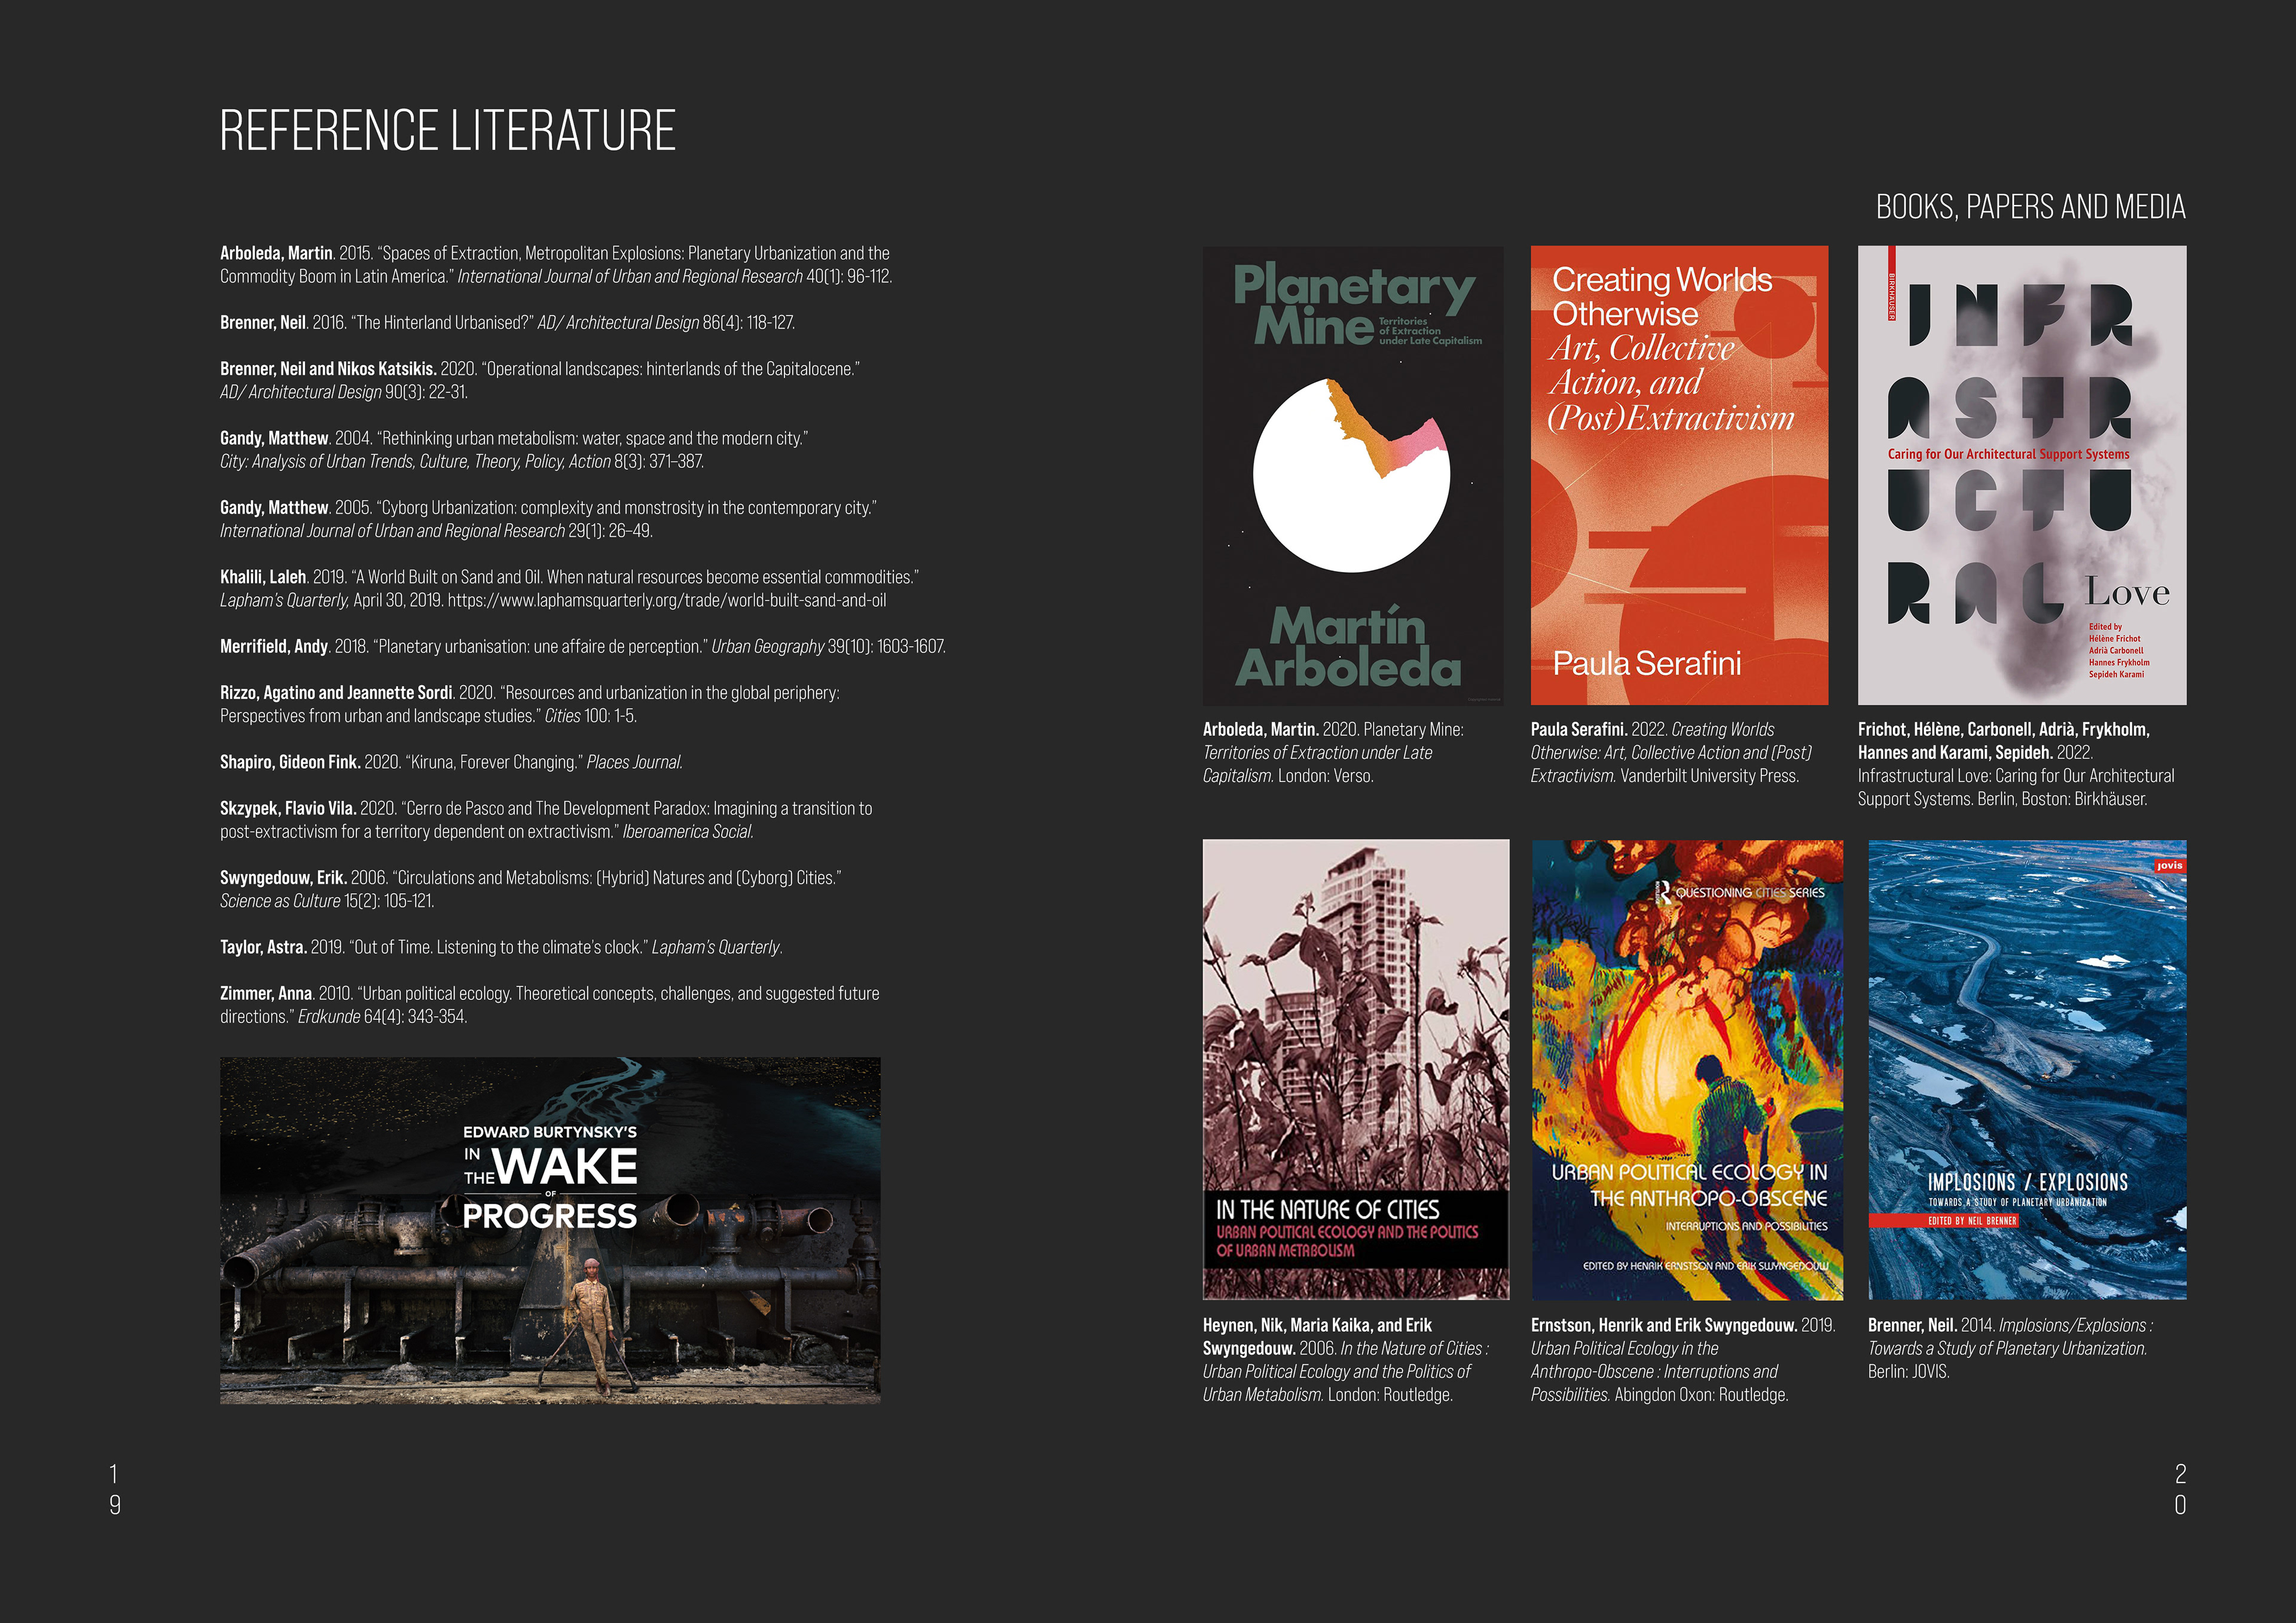The height and width of the screenshot is (1623, 2296).
Task: Click page number 20 on right
Action: pos(2180,1488)
